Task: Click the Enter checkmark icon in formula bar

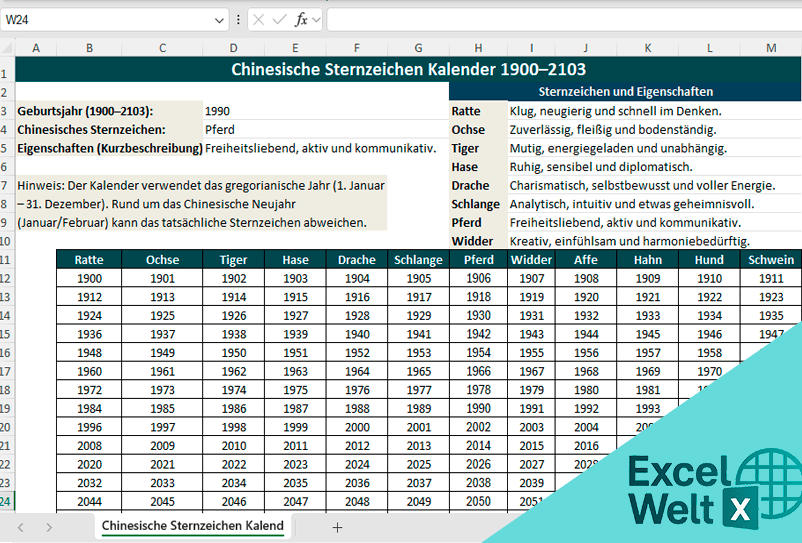Action: tap(280, 19)
